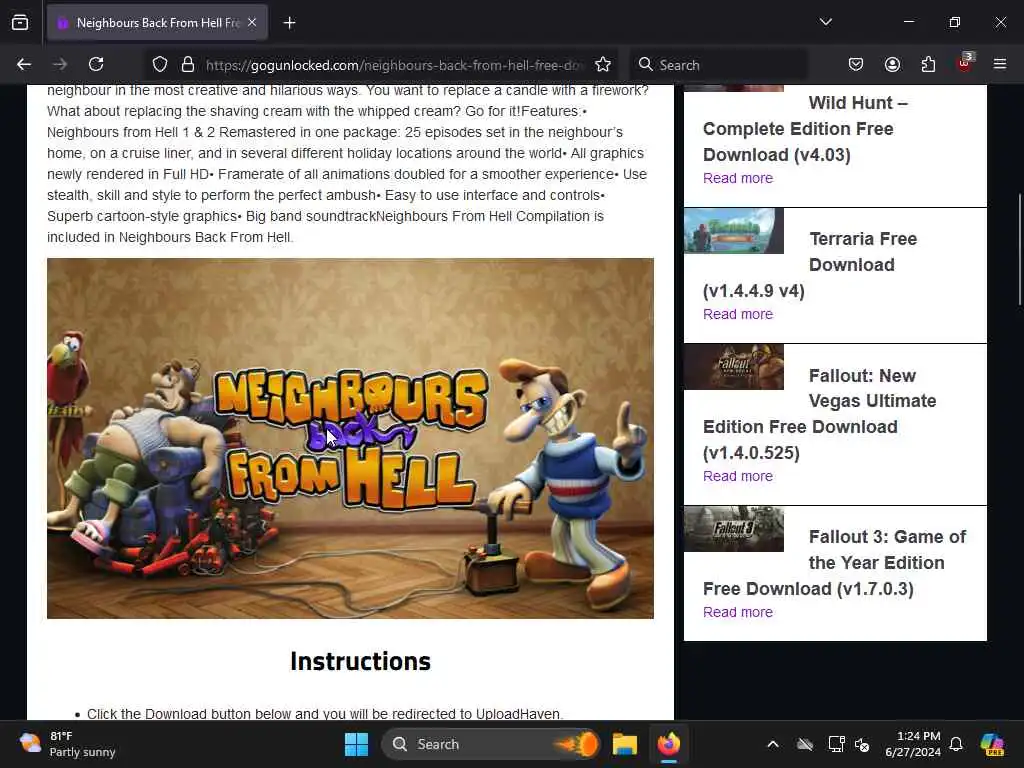
Task: Show hidden system tray icons
Action: click(773, 744)
